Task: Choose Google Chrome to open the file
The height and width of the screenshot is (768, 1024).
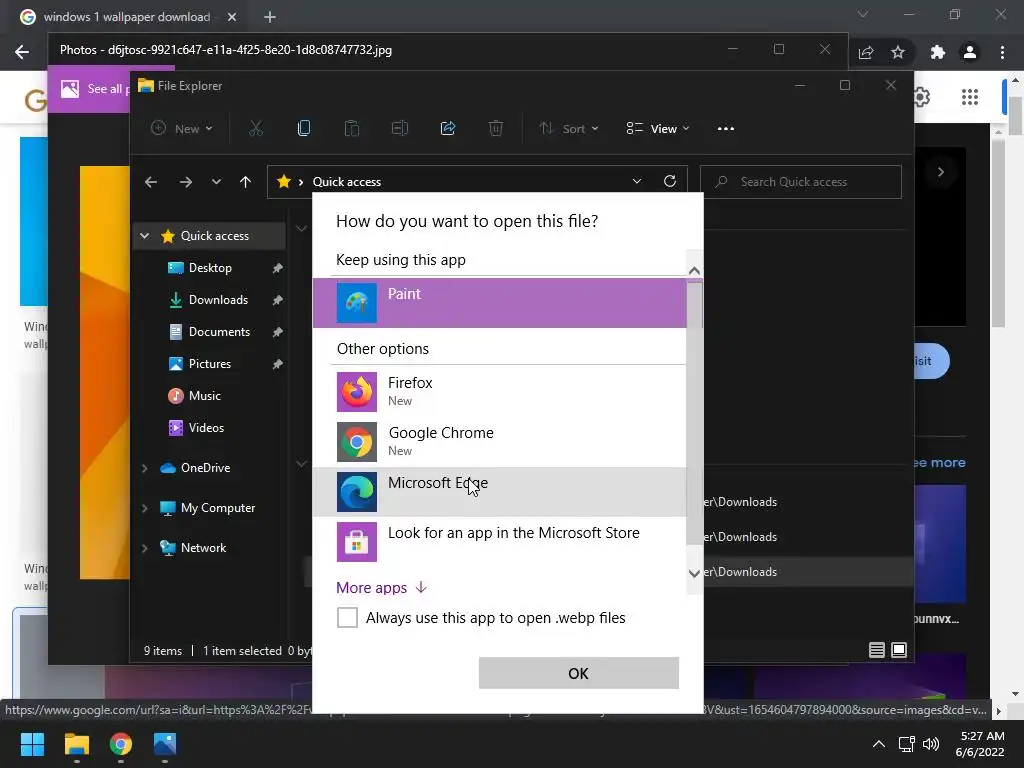Action: [500, 442]
